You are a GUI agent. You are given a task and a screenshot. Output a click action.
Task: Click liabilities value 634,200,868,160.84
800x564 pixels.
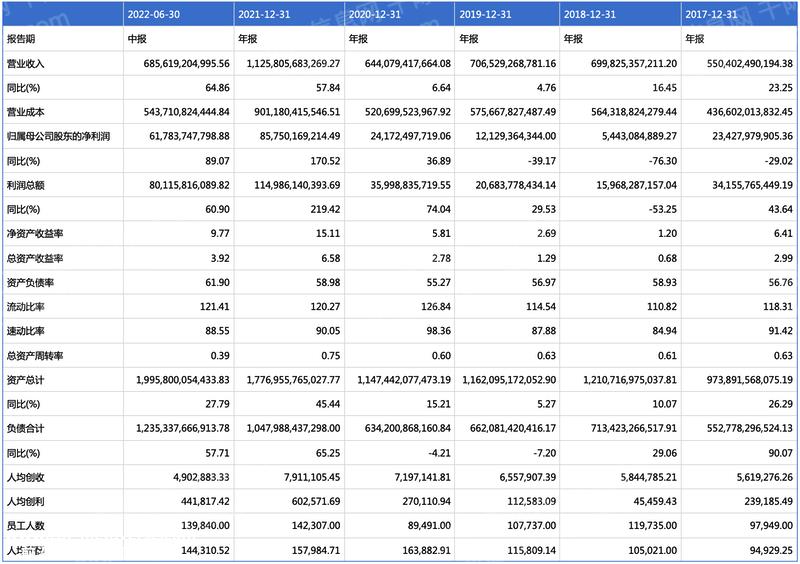408,429
